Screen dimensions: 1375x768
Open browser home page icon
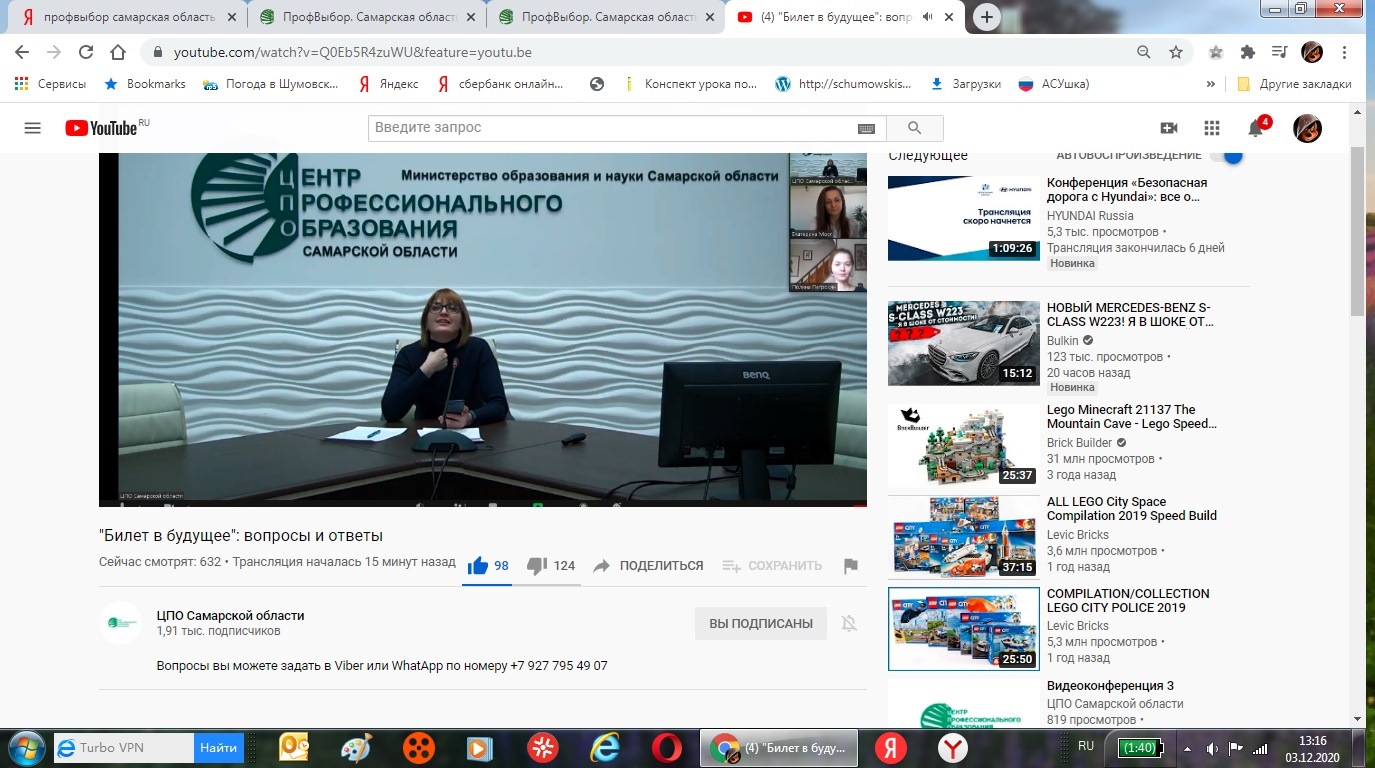(118, 52)
